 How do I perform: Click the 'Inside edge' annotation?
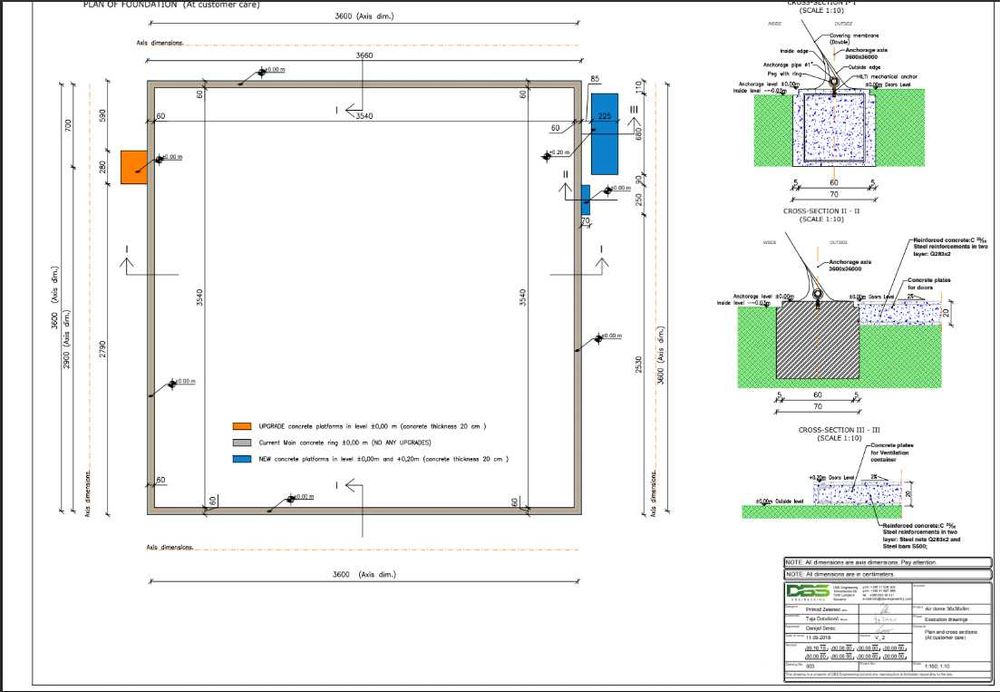click(794, 51)
